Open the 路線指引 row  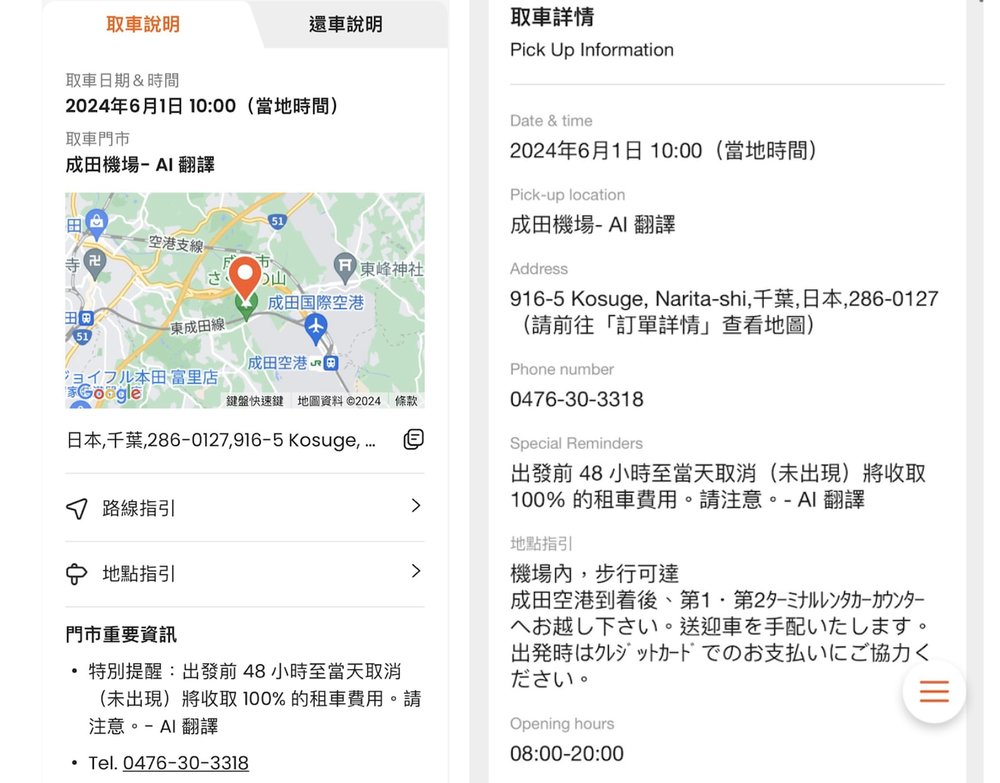(244, 508)
